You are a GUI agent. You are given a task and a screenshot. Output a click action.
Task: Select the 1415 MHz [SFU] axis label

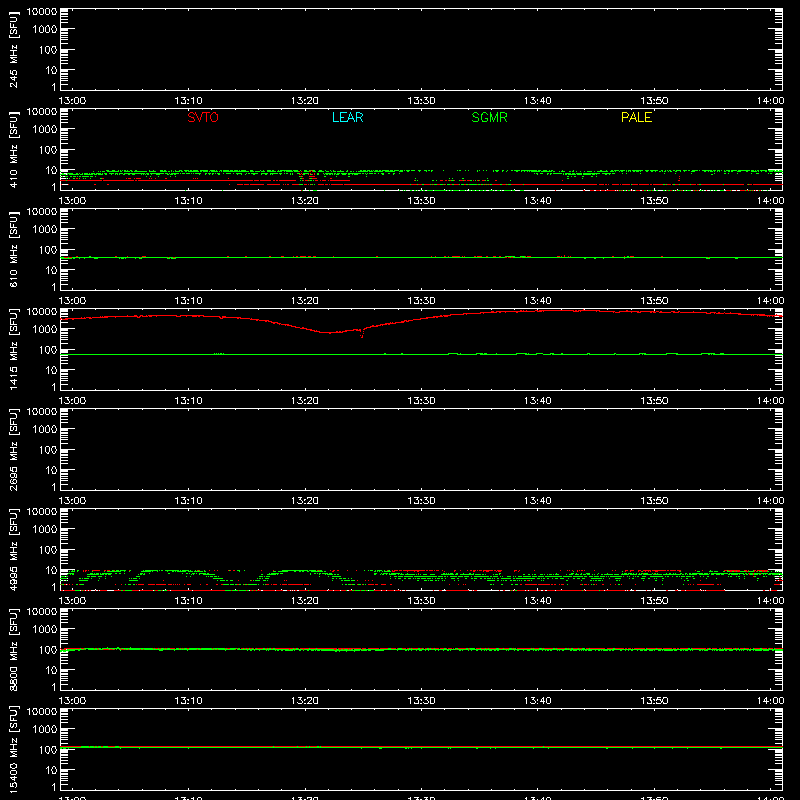pyautogui.click(x=14, y=349)
